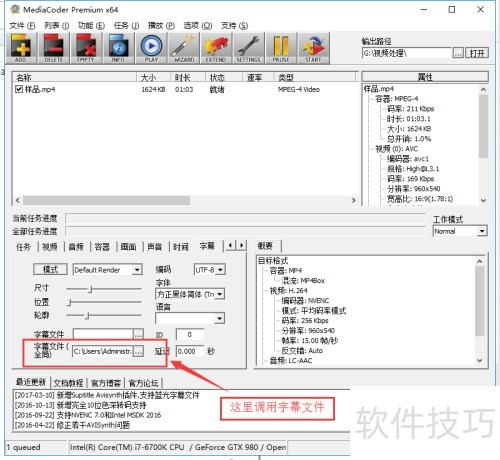Viewport: 500px width, 460px height.
Task: Switch to the 音频 tab
Action: [76, 247]
